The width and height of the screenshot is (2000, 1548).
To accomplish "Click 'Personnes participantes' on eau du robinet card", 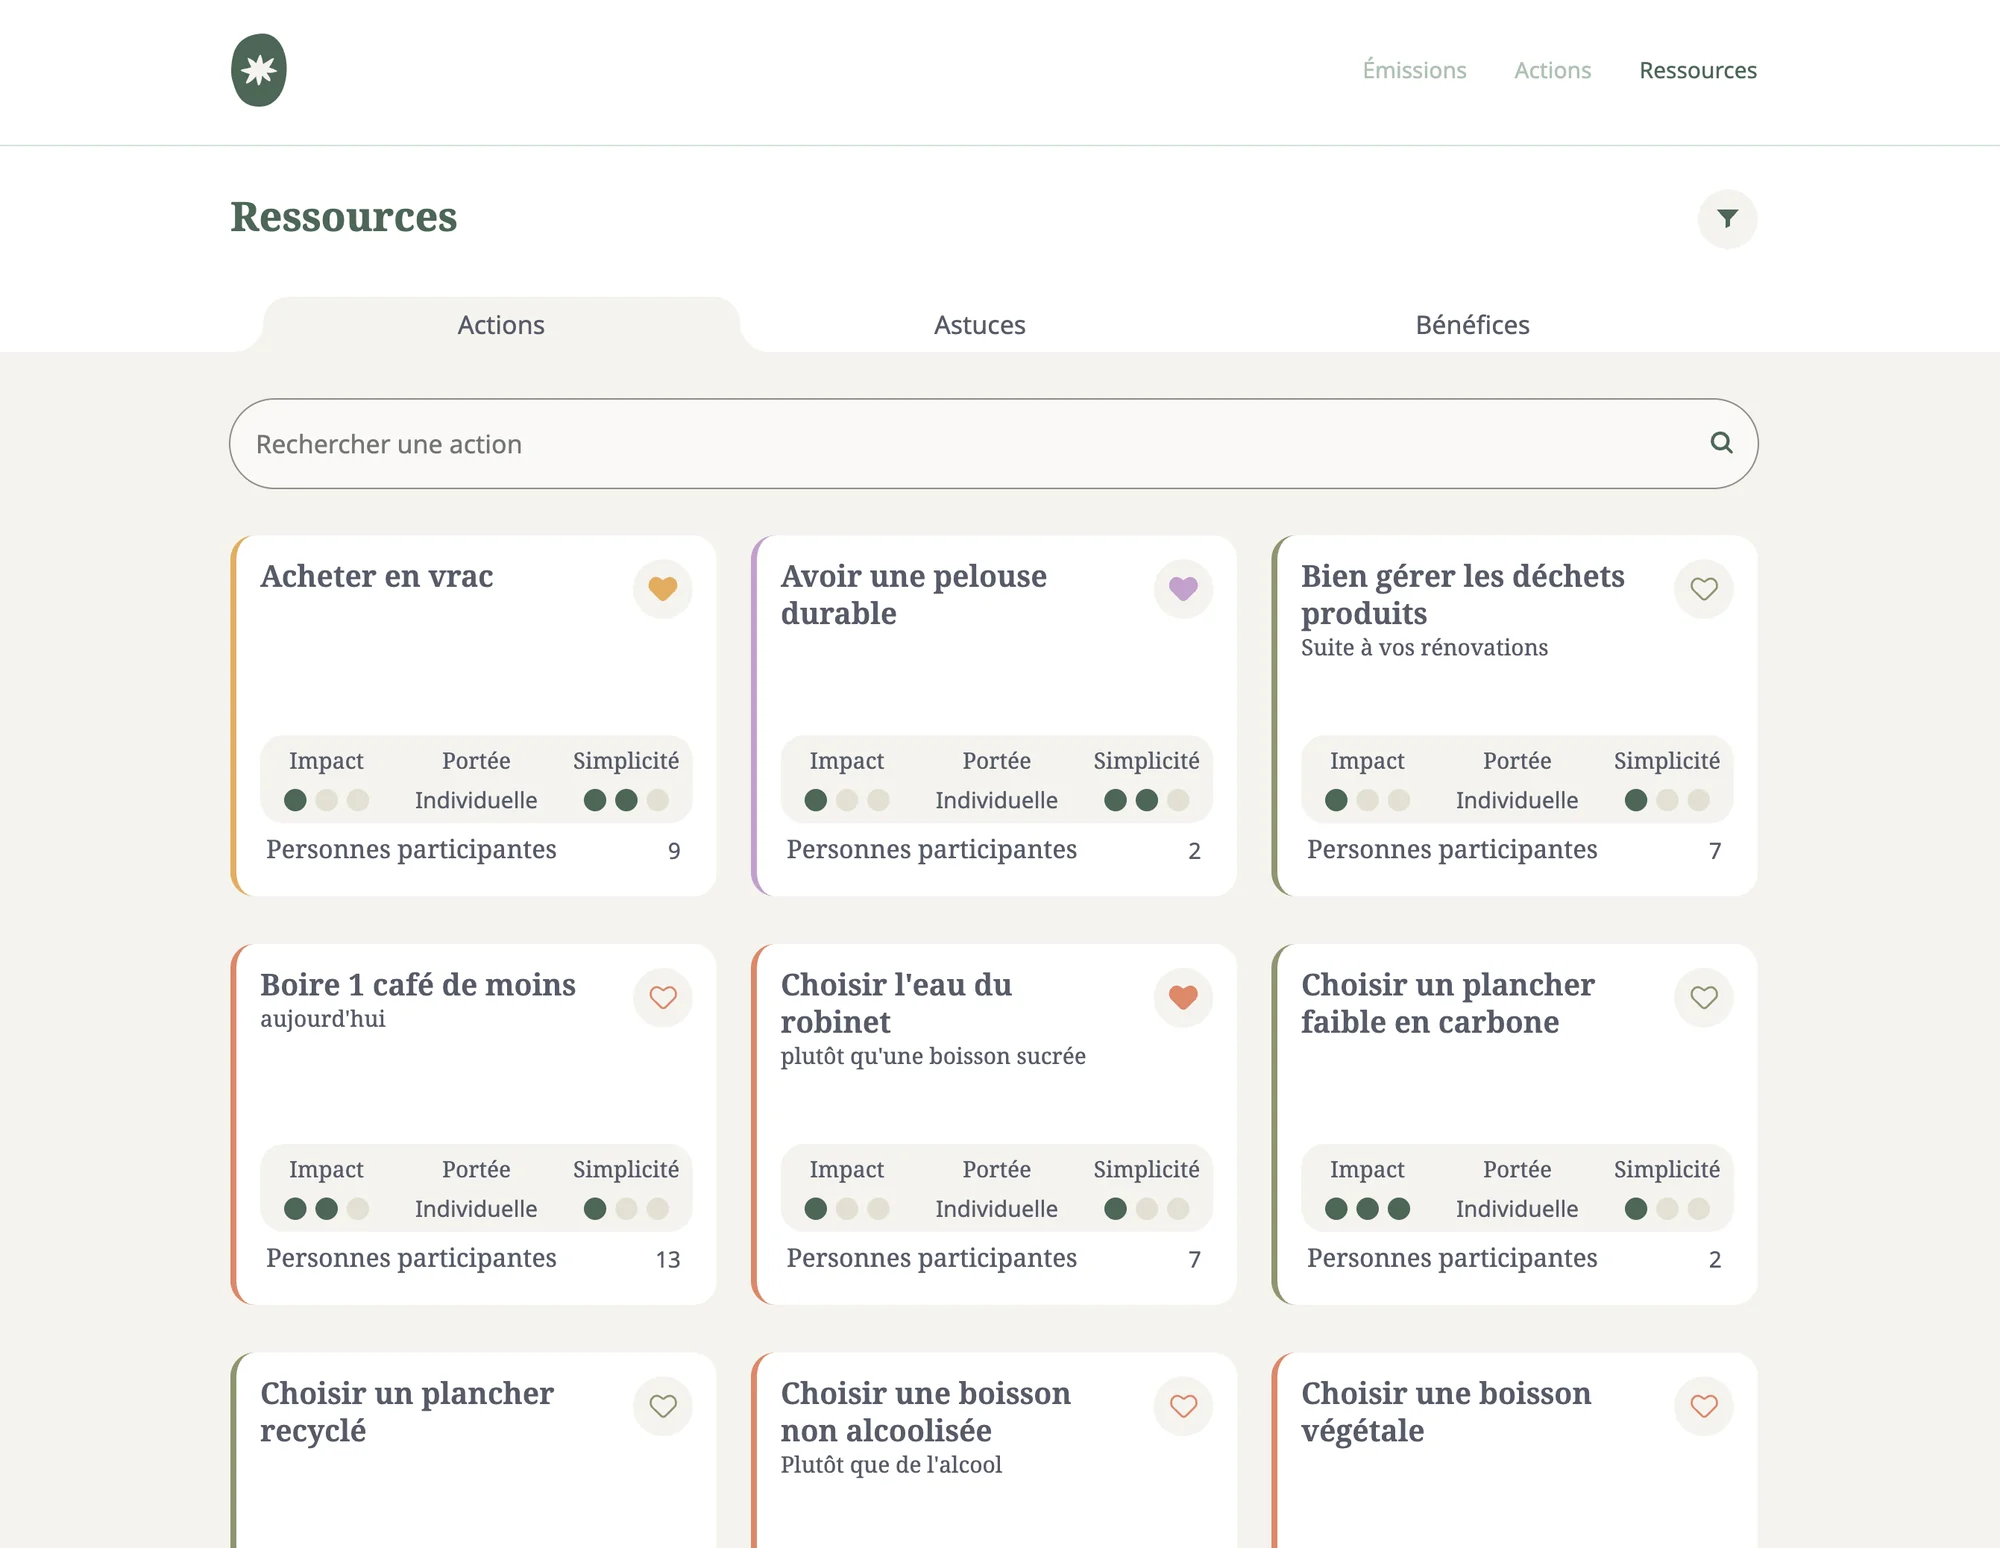I will tap(931, 1258).
